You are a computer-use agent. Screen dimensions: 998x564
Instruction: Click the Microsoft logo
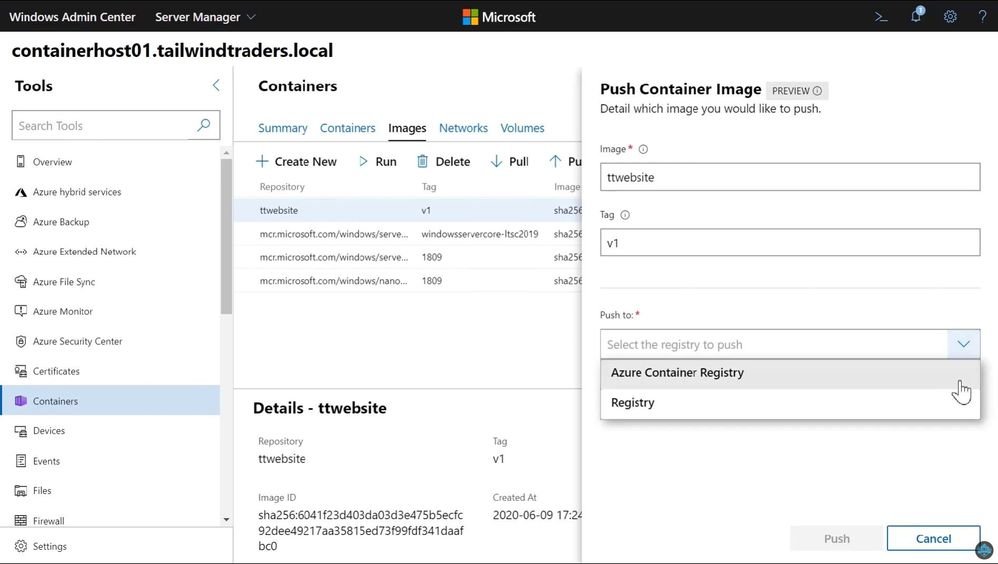coord(500,17)
